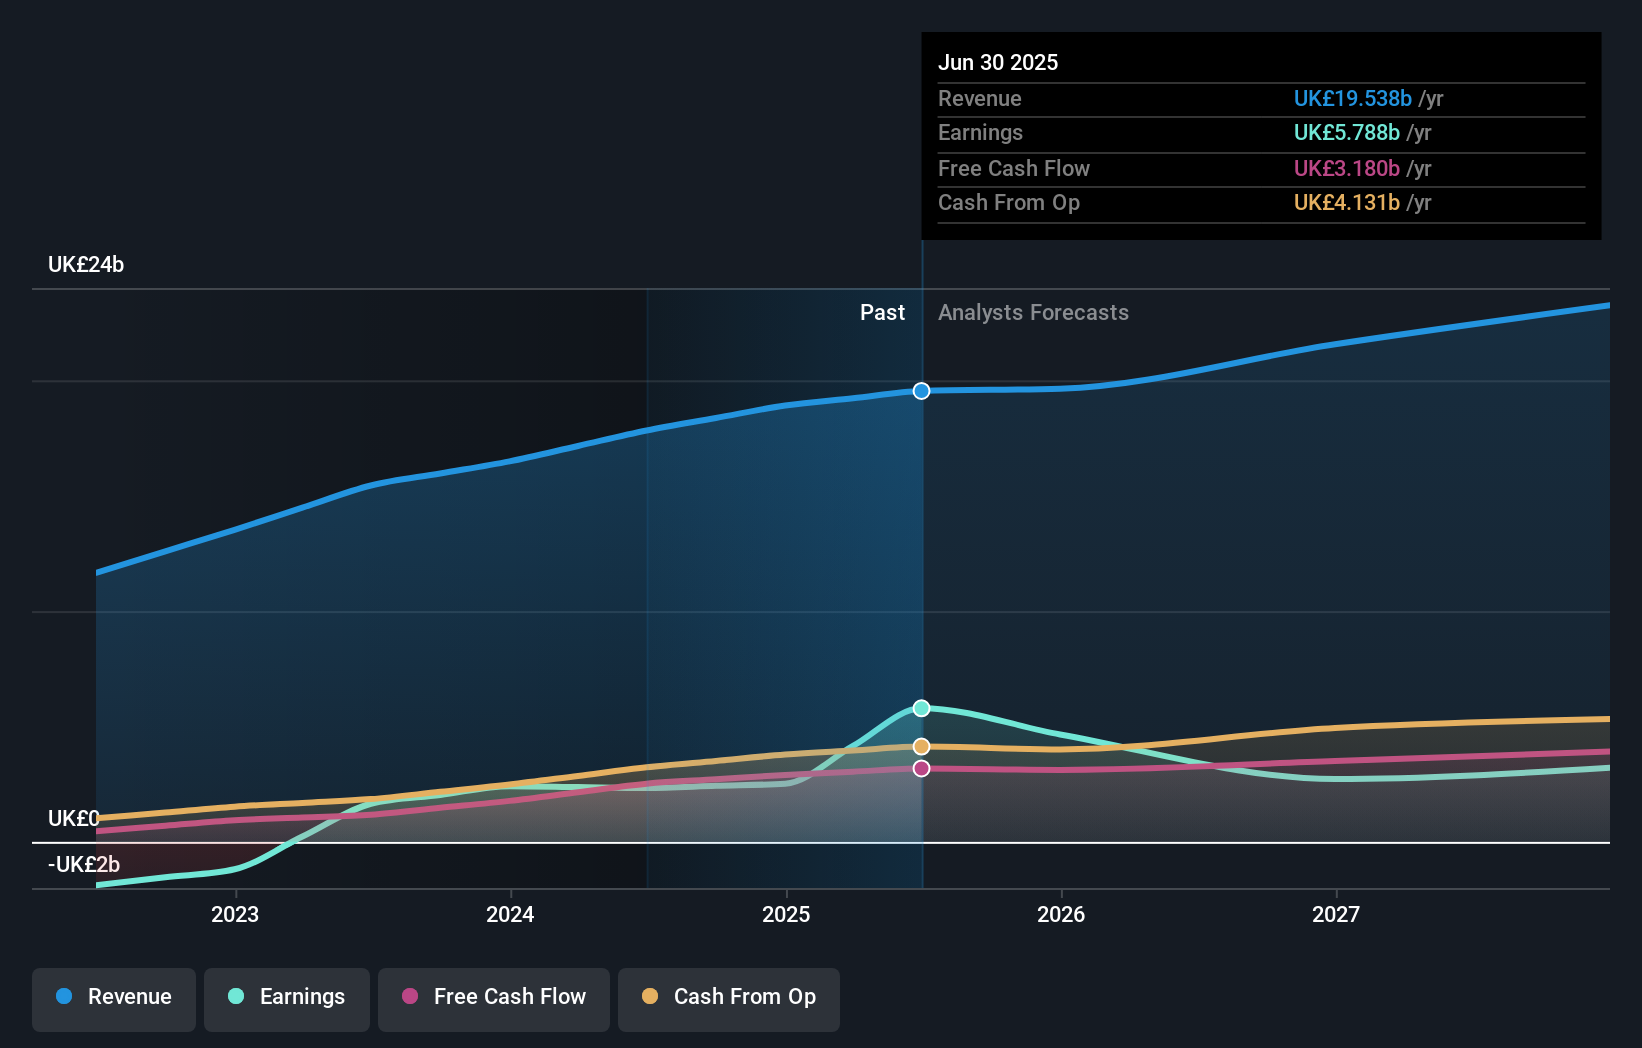Click the 2025 axis label
The image size is (1642, 1048).
click(x=786, y=914)
